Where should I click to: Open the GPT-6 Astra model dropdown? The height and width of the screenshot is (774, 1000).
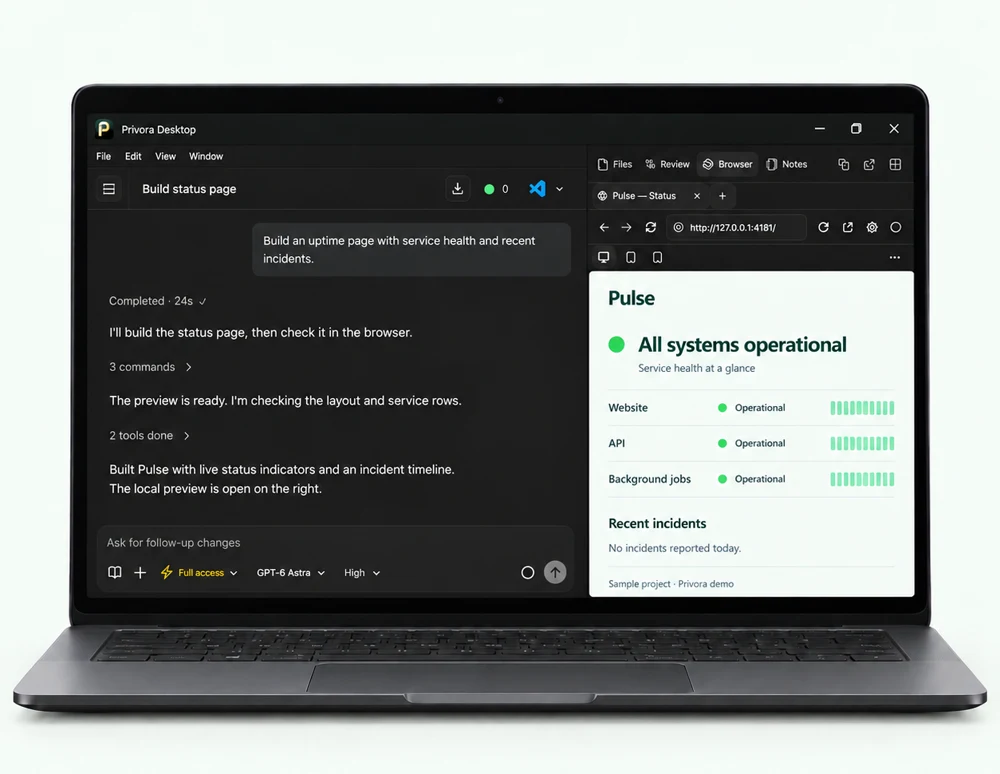pyautogui.click(x=291, y=573)
